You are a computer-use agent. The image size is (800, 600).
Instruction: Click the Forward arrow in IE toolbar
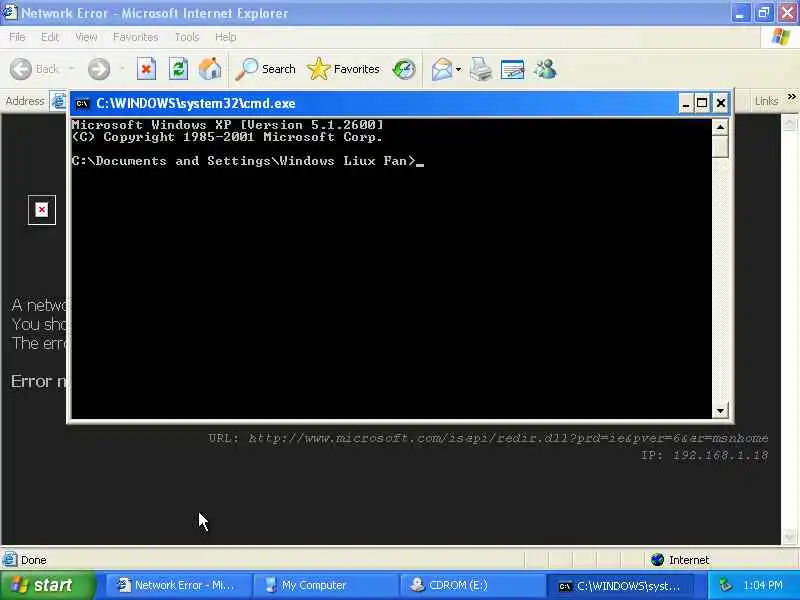(98, 69)
